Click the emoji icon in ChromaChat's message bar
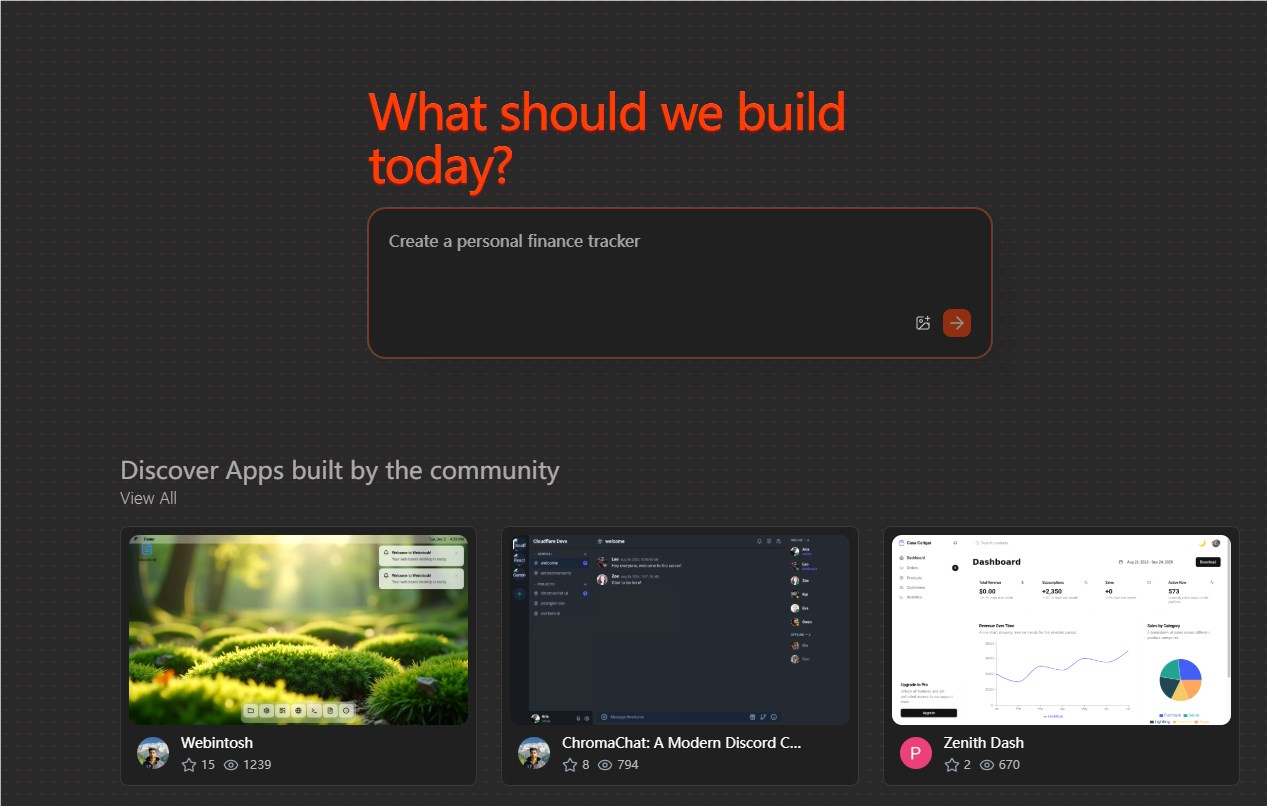This screenshot has height=806, width=1267. tap(773, 718)
